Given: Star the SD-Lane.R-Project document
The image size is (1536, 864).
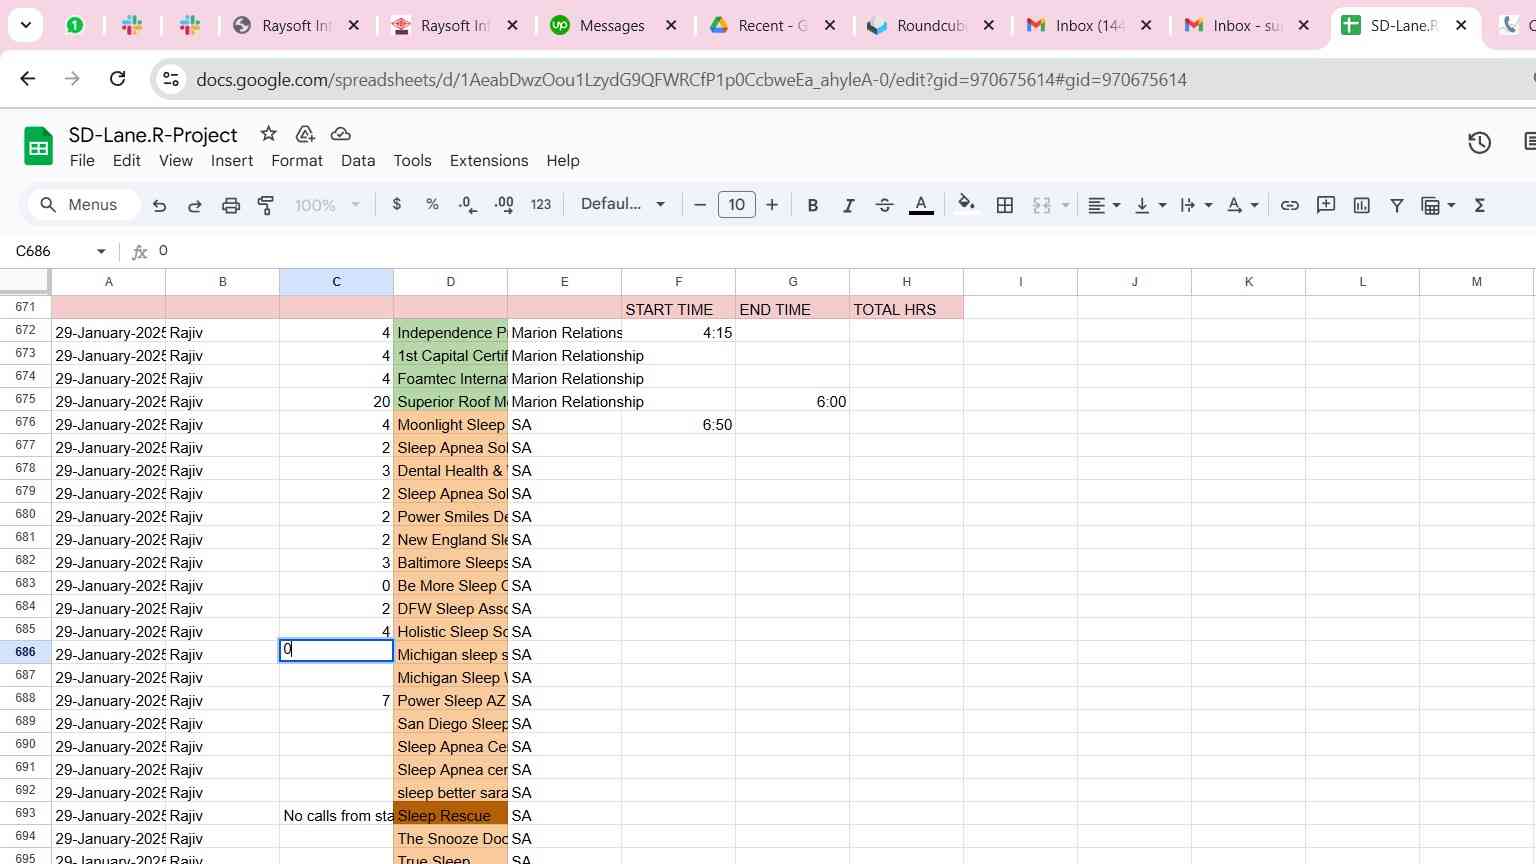Looking at the screenshot, I should 268,134.
